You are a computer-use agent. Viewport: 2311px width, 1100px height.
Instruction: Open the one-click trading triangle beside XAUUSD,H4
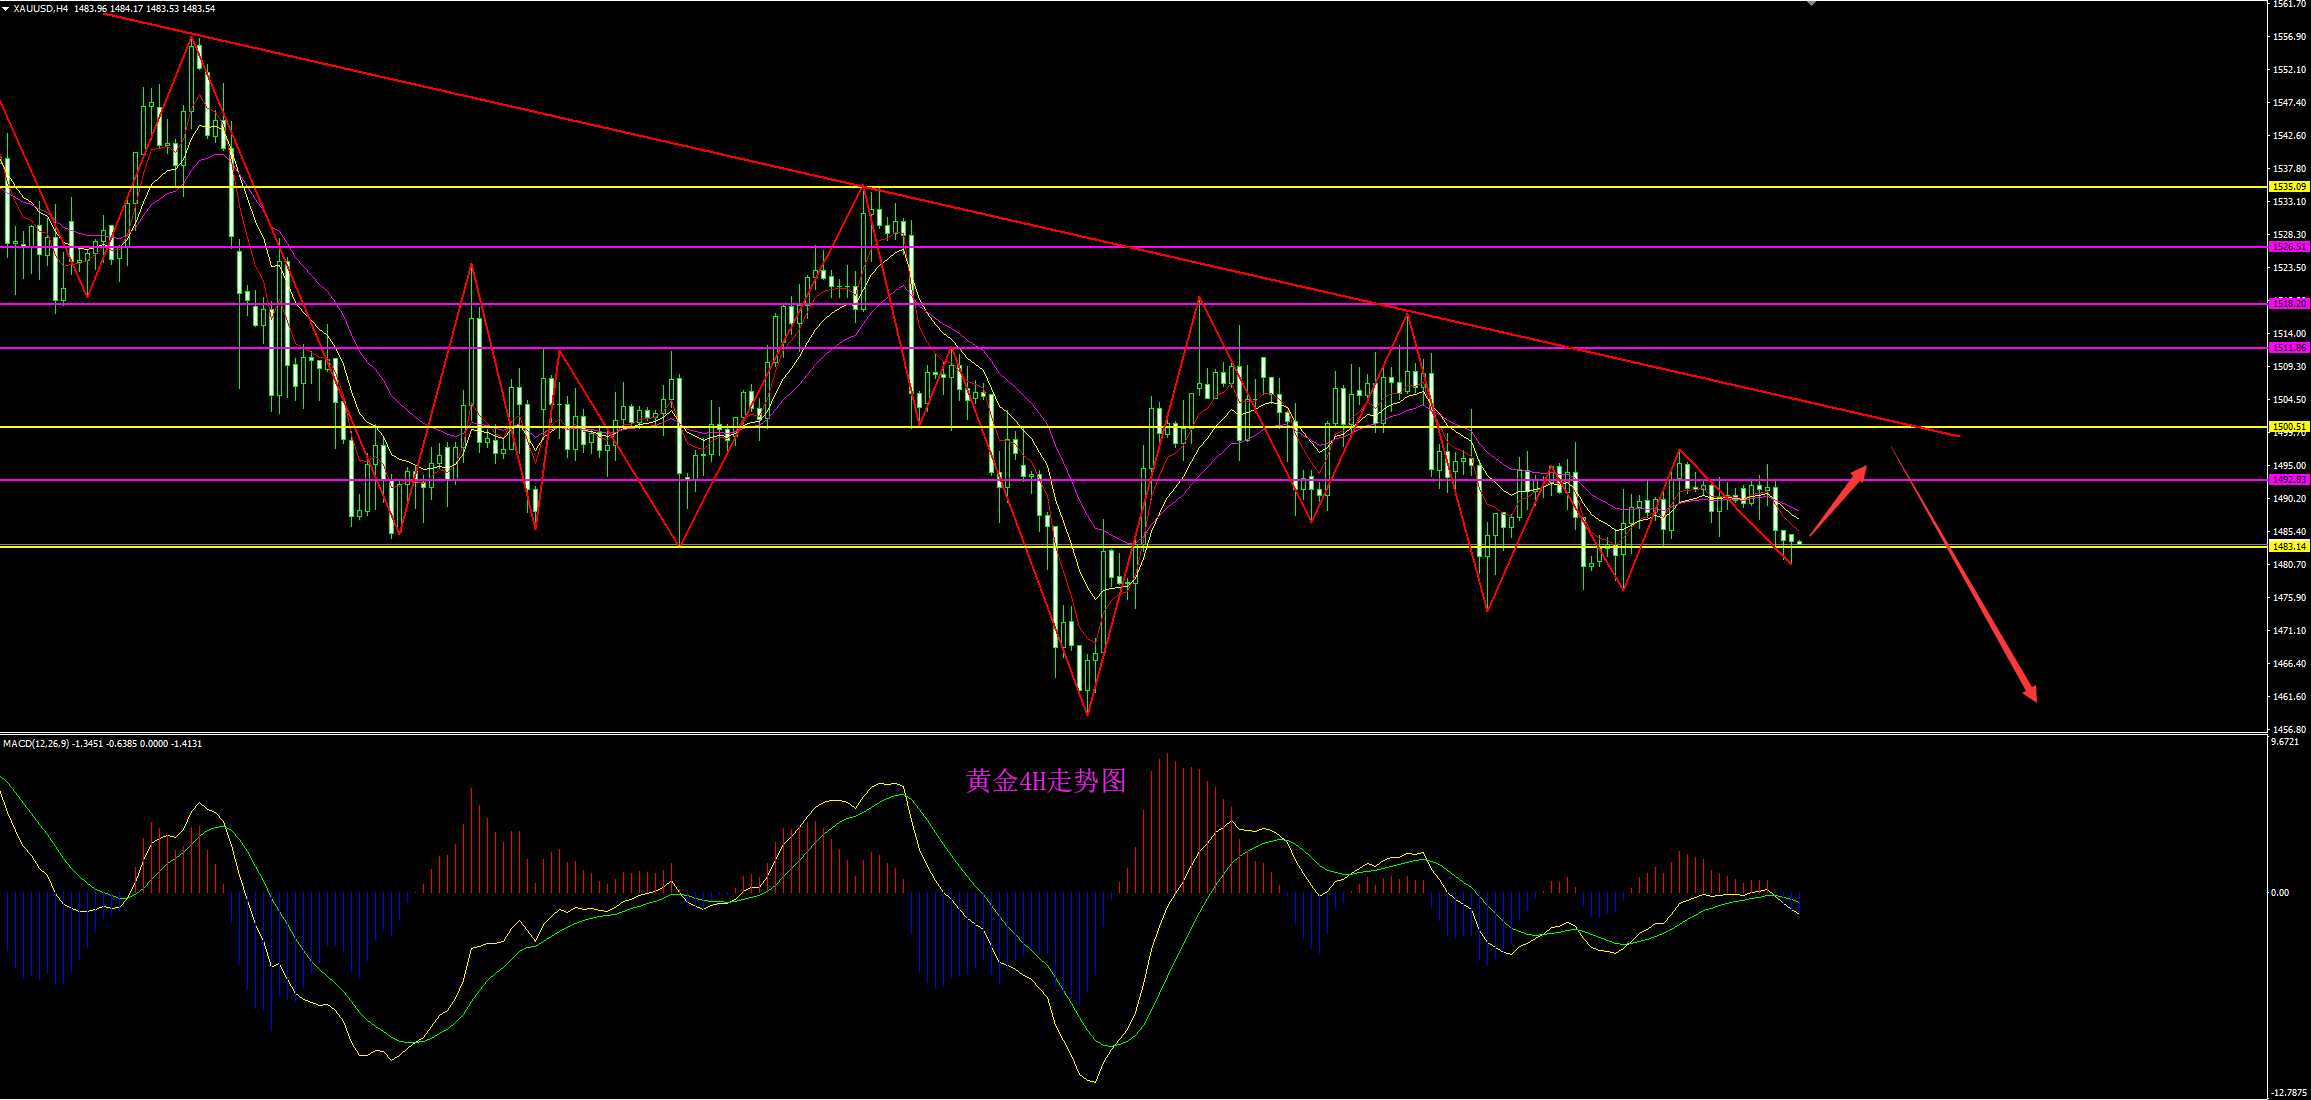(6, 8)
